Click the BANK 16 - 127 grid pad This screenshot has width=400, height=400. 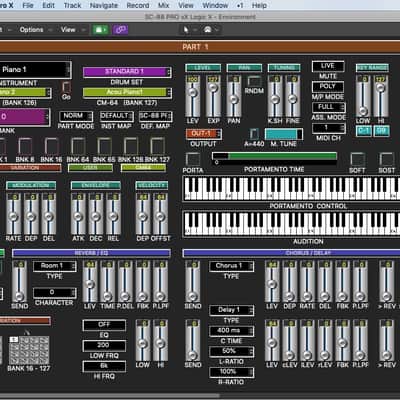[x=29, y=350]
